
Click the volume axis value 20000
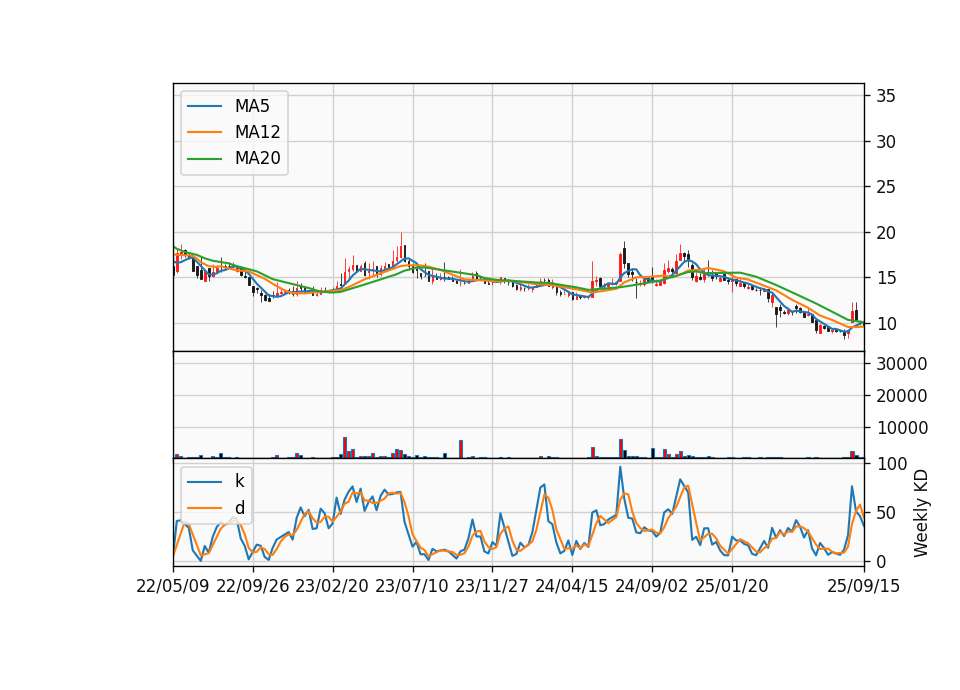point(902,396)
